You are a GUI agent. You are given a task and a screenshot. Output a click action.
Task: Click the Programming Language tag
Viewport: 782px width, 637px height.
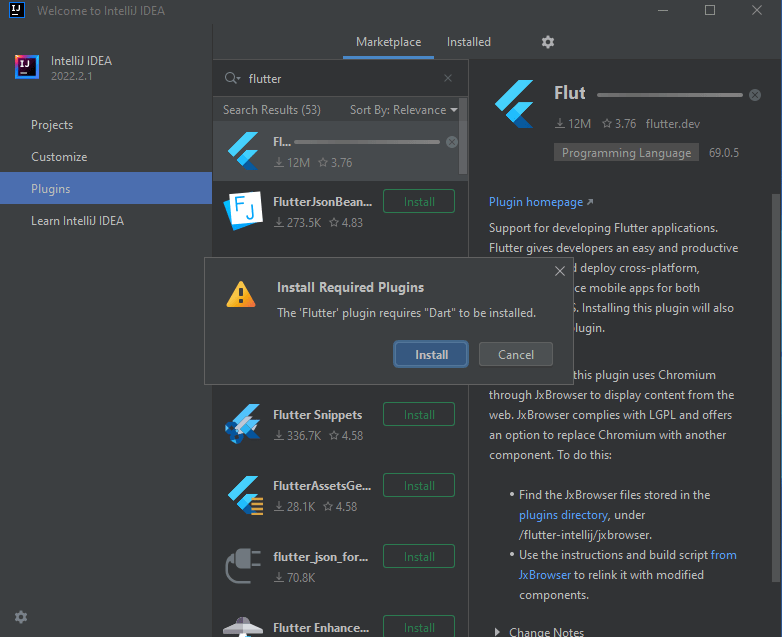point(626,153)
